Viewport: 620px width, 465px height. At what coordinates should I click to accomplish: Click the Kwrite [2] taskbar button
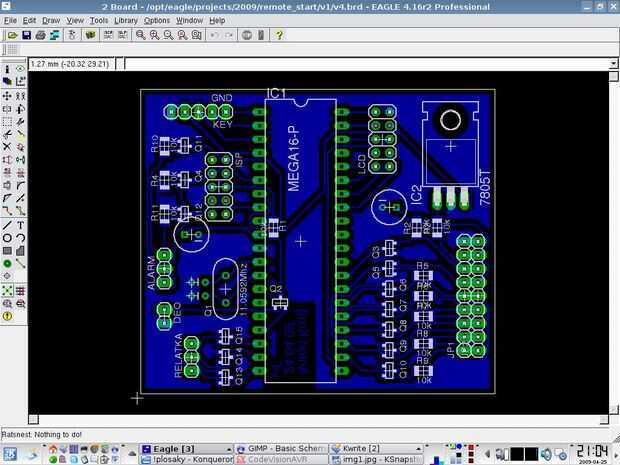376,449
